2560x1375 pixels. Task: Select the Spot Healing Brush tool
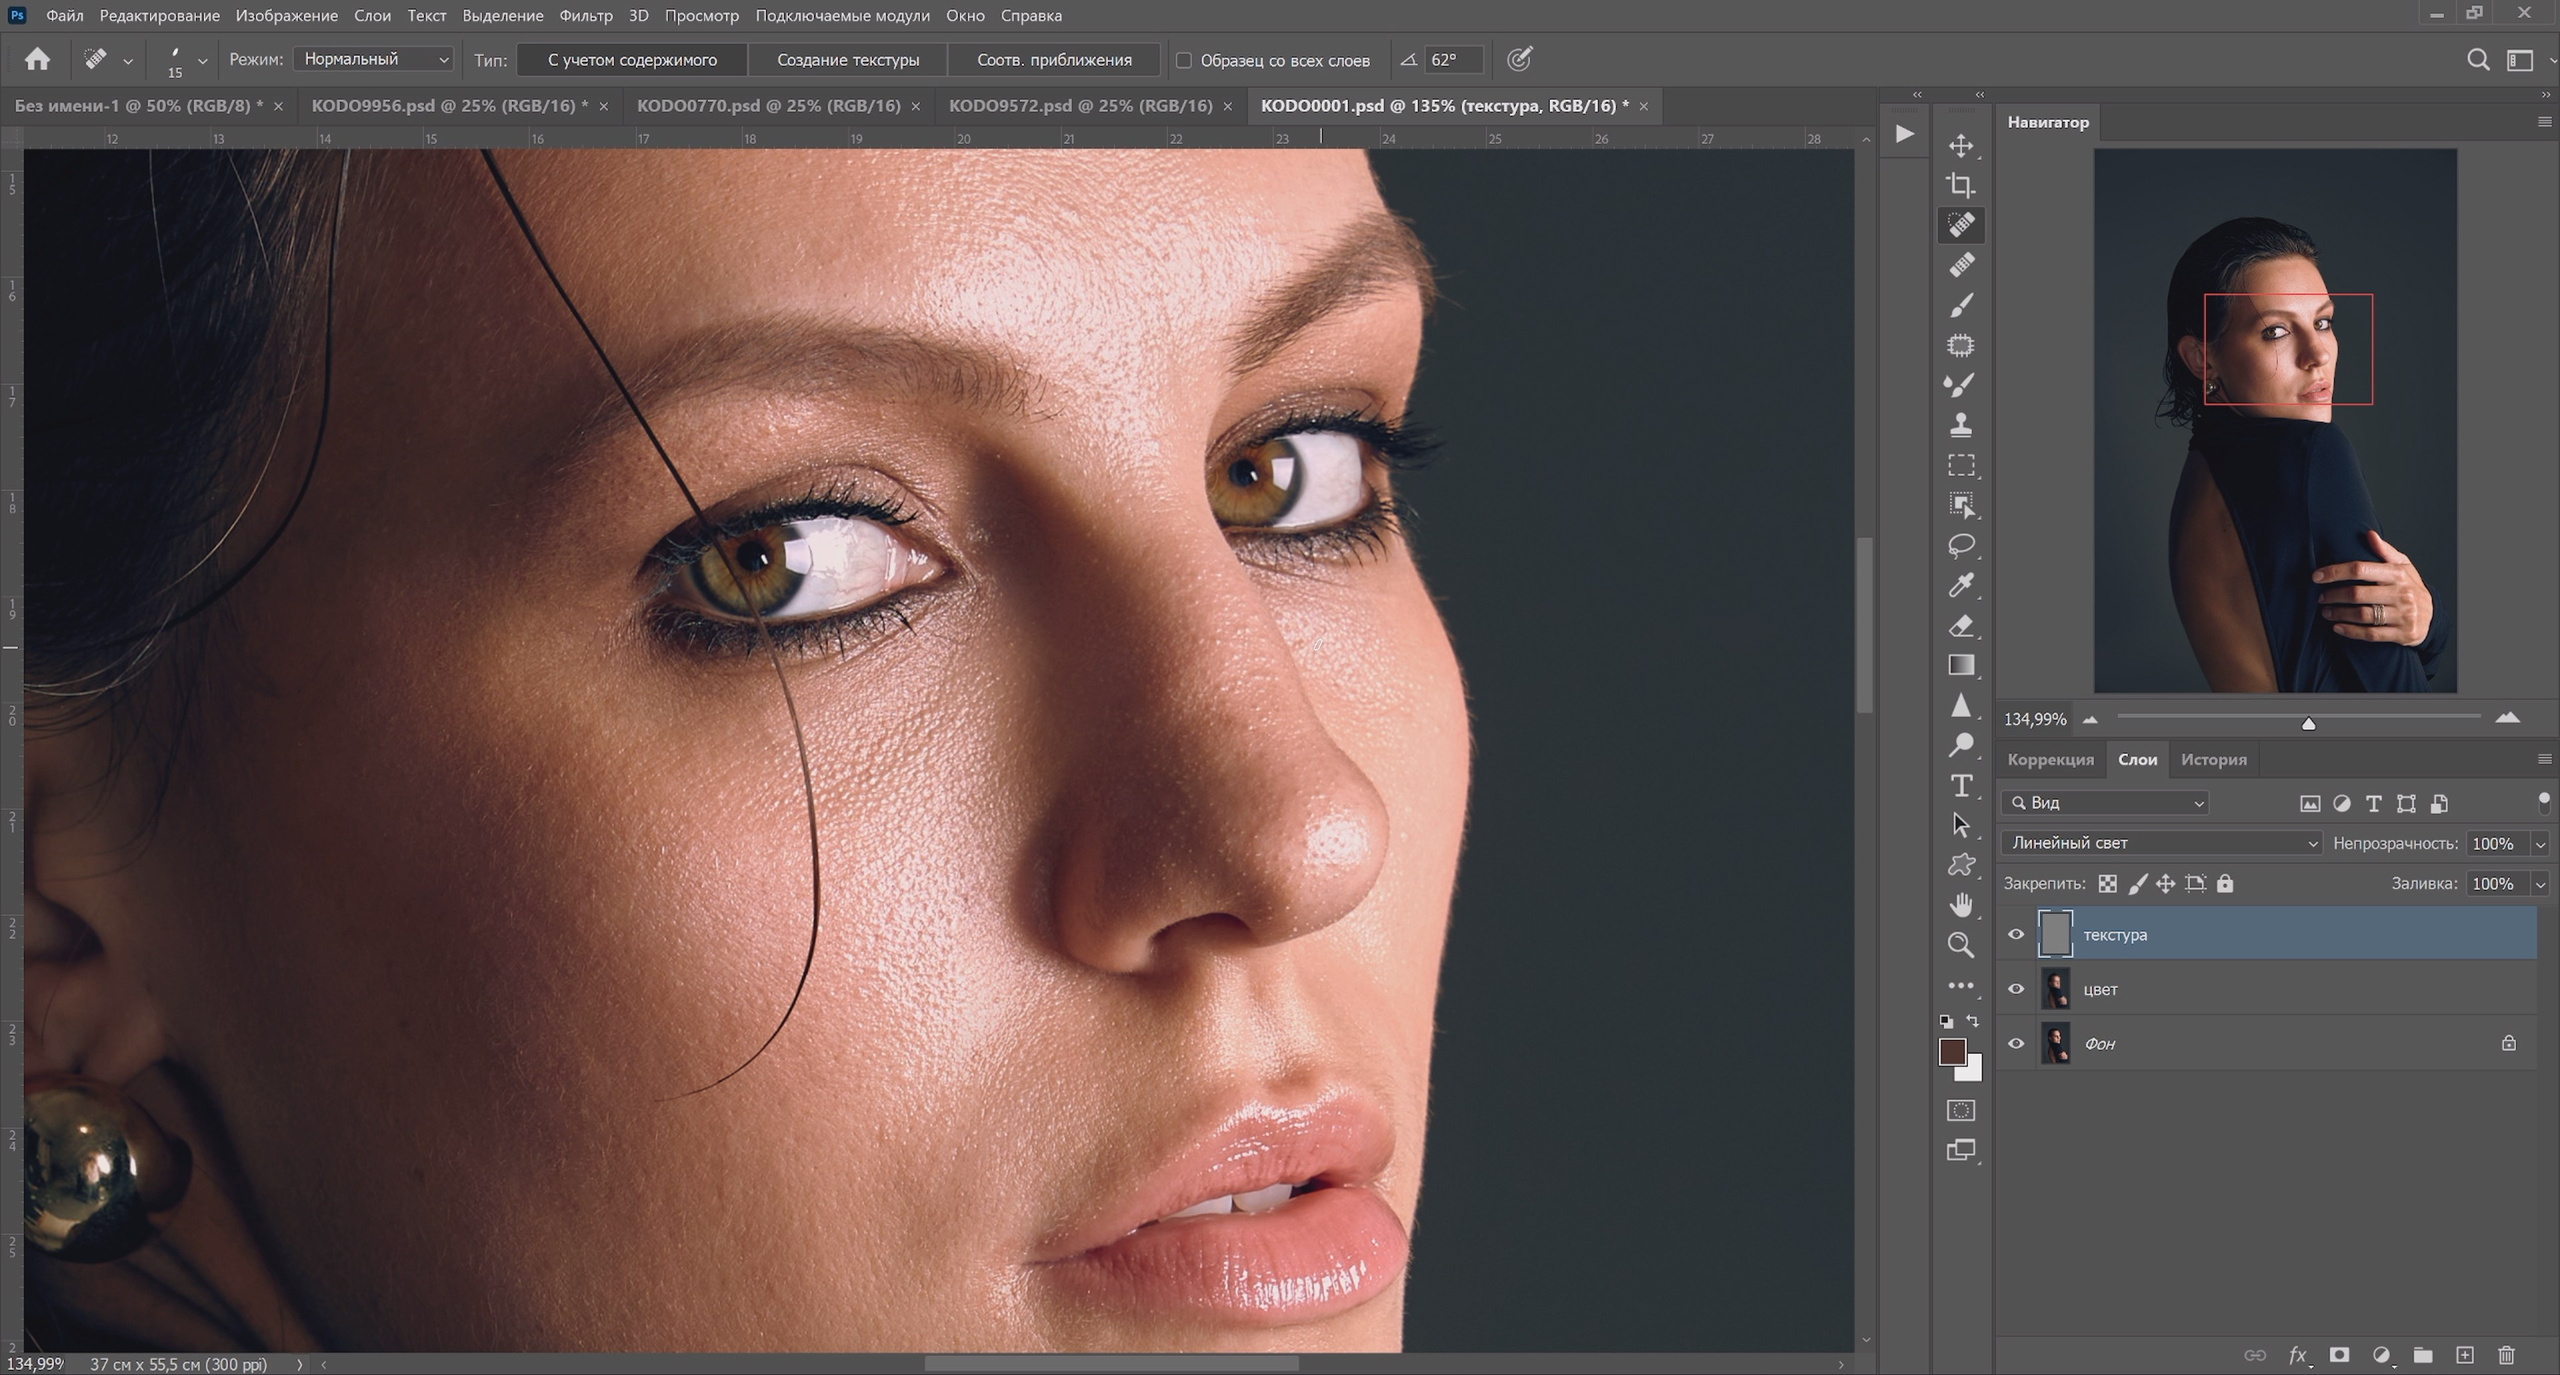1960,225
